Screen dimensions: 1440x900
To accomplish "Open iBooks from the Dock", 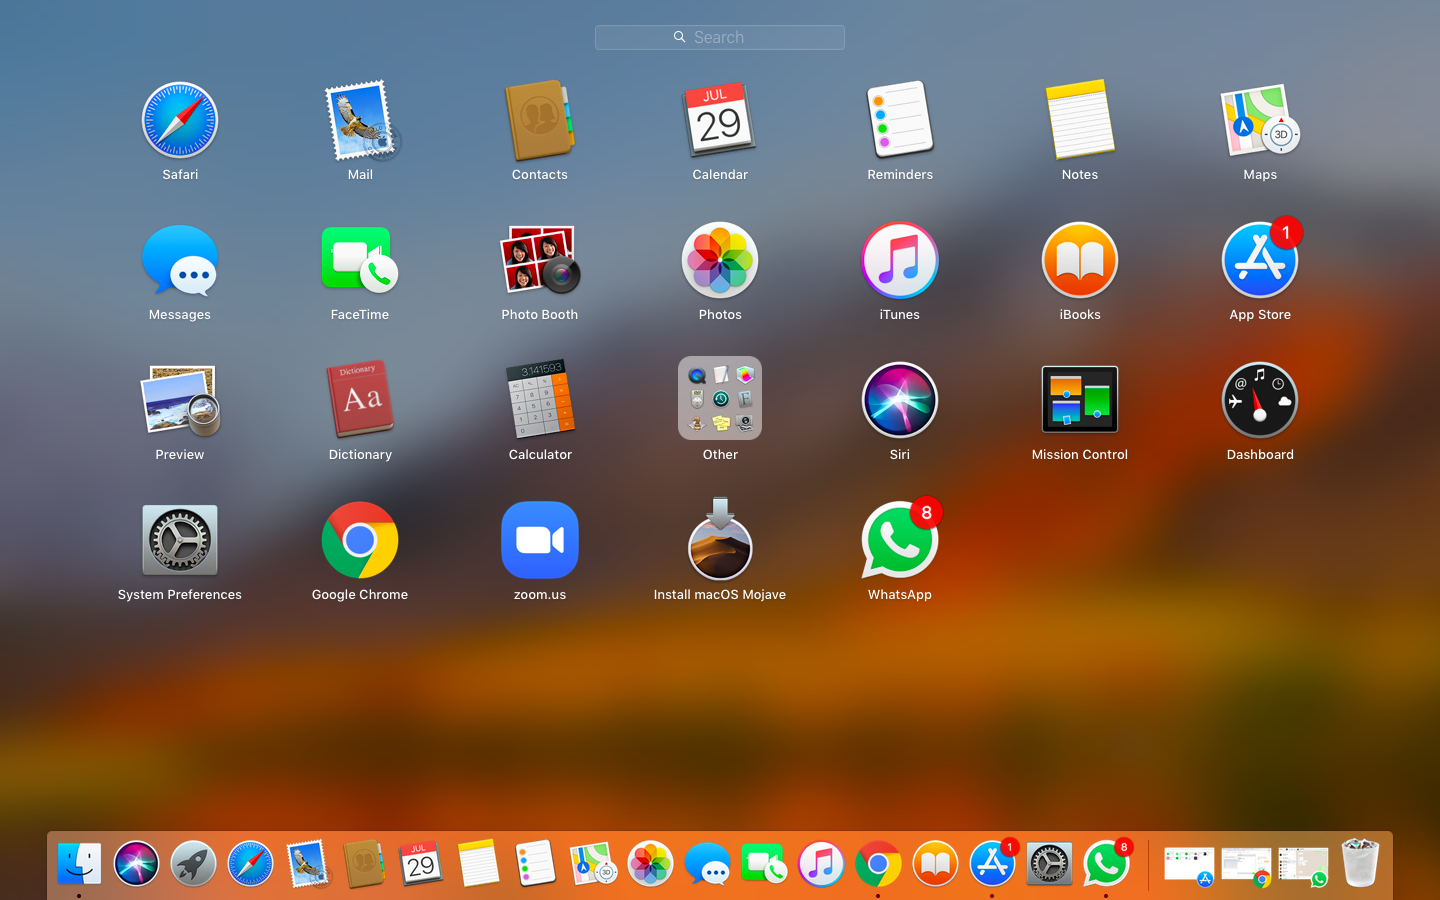I will coord(935,863).
